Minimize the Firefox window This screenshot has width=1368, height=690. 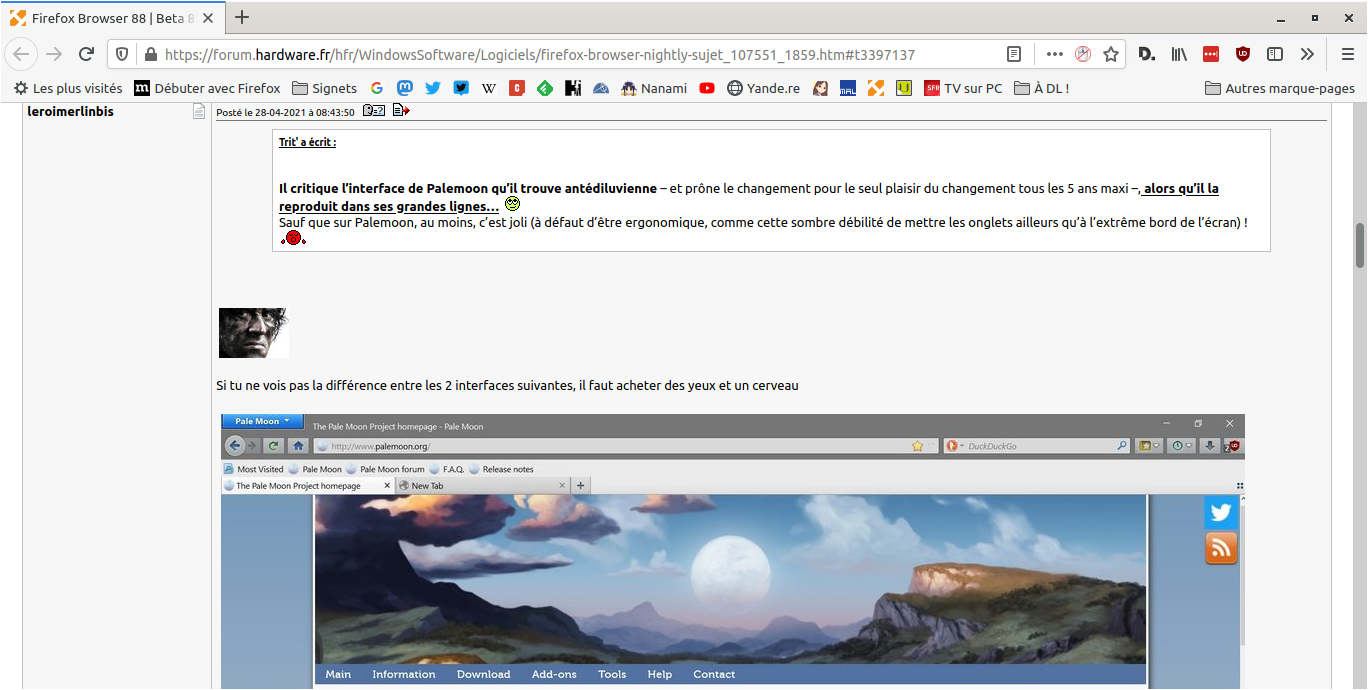coord(1283,18)
